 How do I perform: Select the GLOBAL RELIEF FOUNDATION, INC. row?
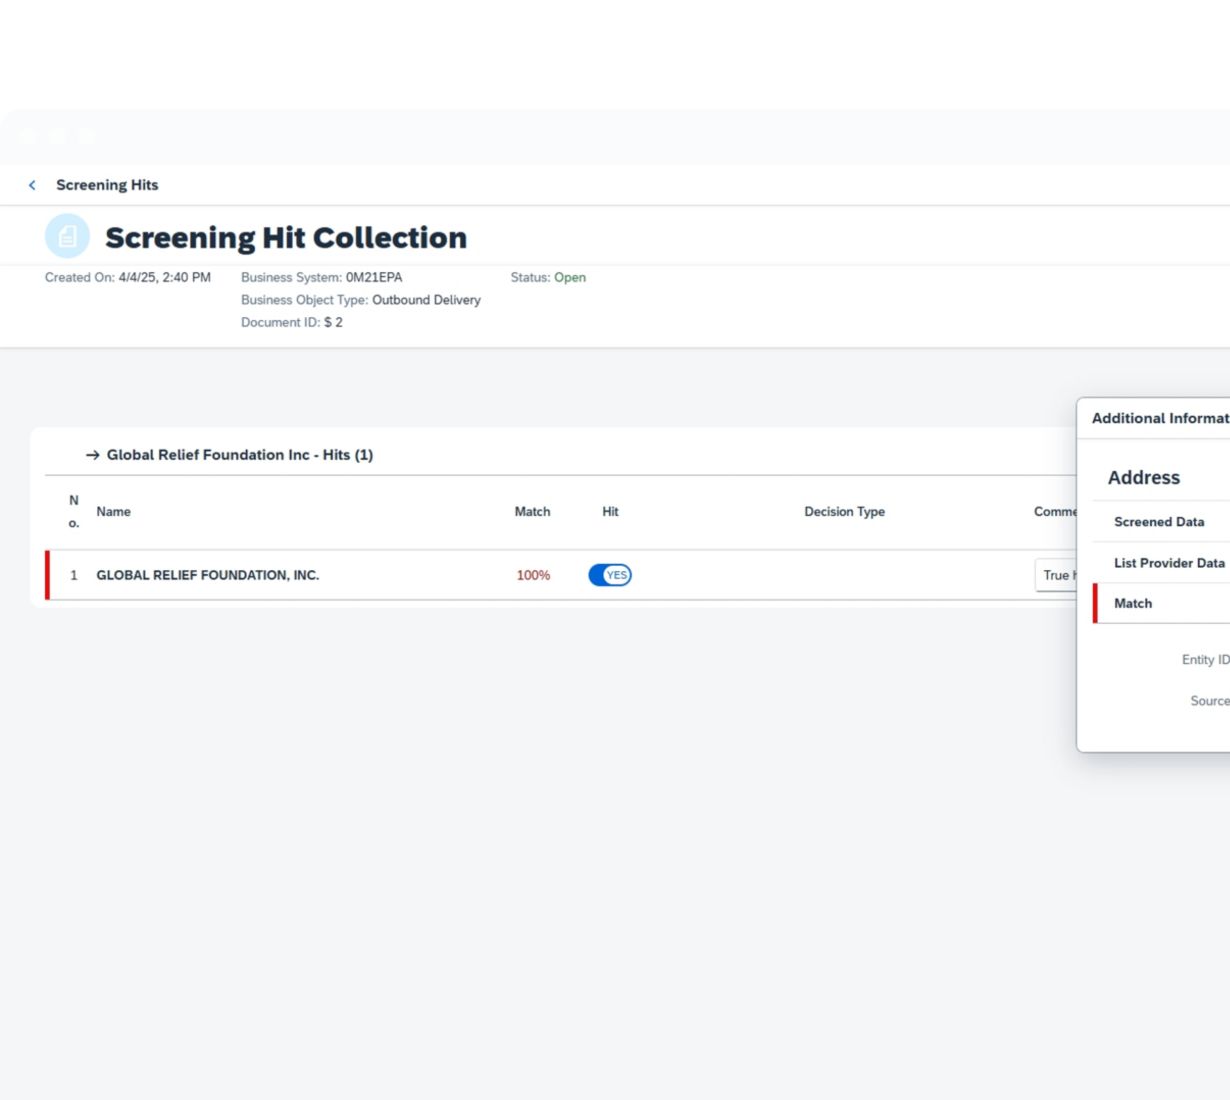tap(207, 575)
